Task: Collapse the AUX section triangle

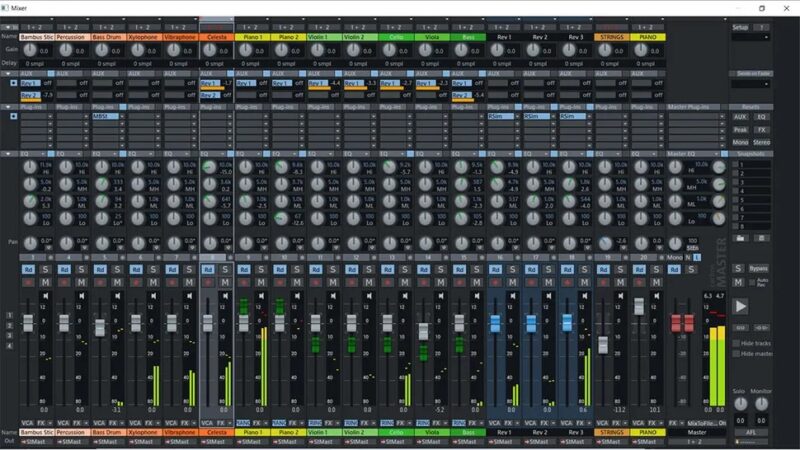Action: [8, 74]
